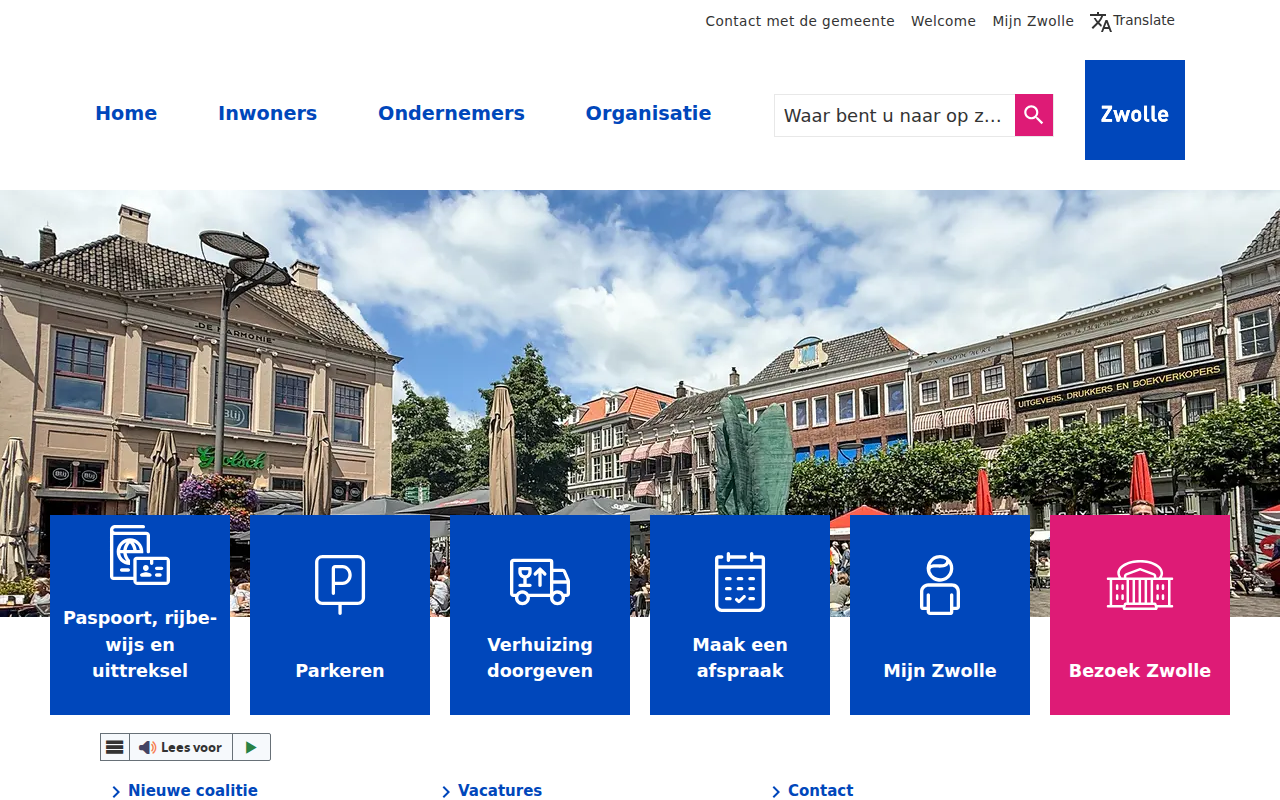
Task: Open the Organisatie menu item
Action: tap(648, 113)
